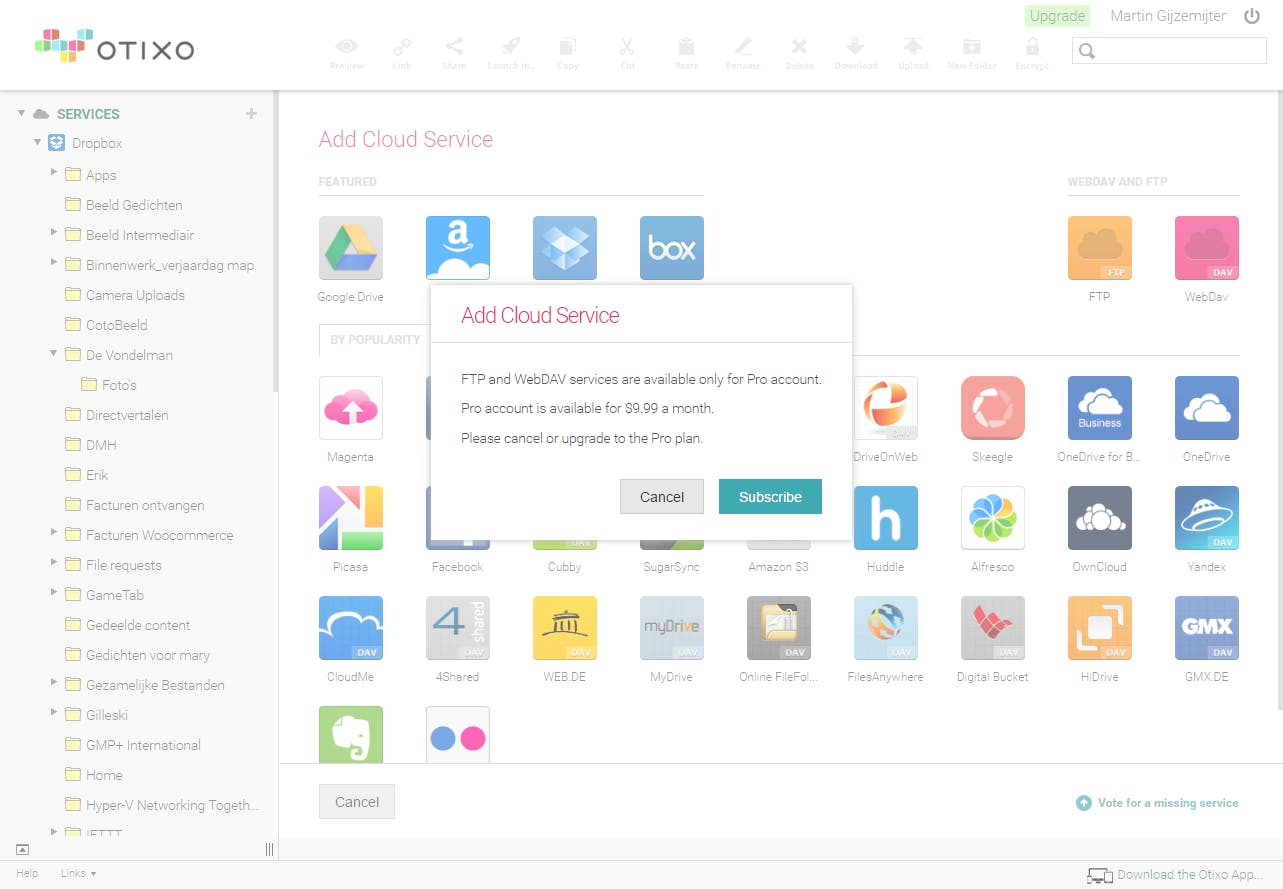Open Vote for a missing service link
1283x889 pixels.
pyautogui.click(x=1157, y=803)
